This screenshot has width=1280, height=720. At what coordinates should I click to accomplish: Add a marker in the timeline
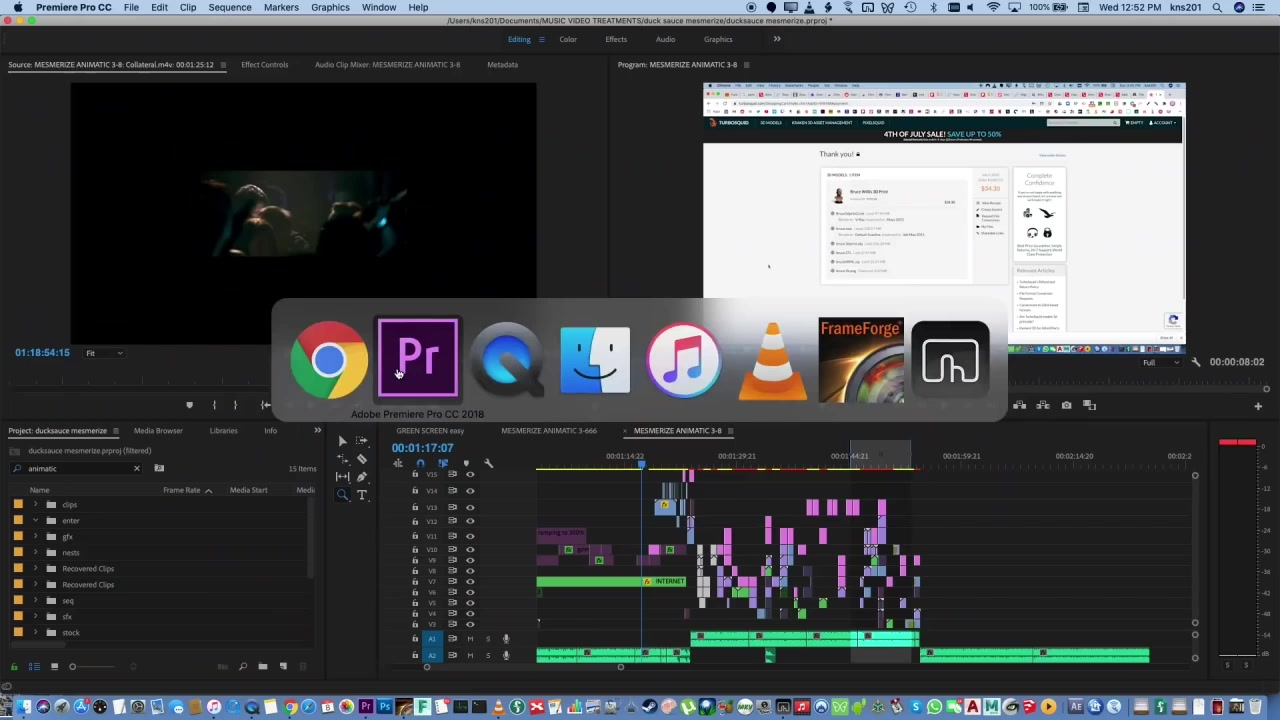pos(466,463)
